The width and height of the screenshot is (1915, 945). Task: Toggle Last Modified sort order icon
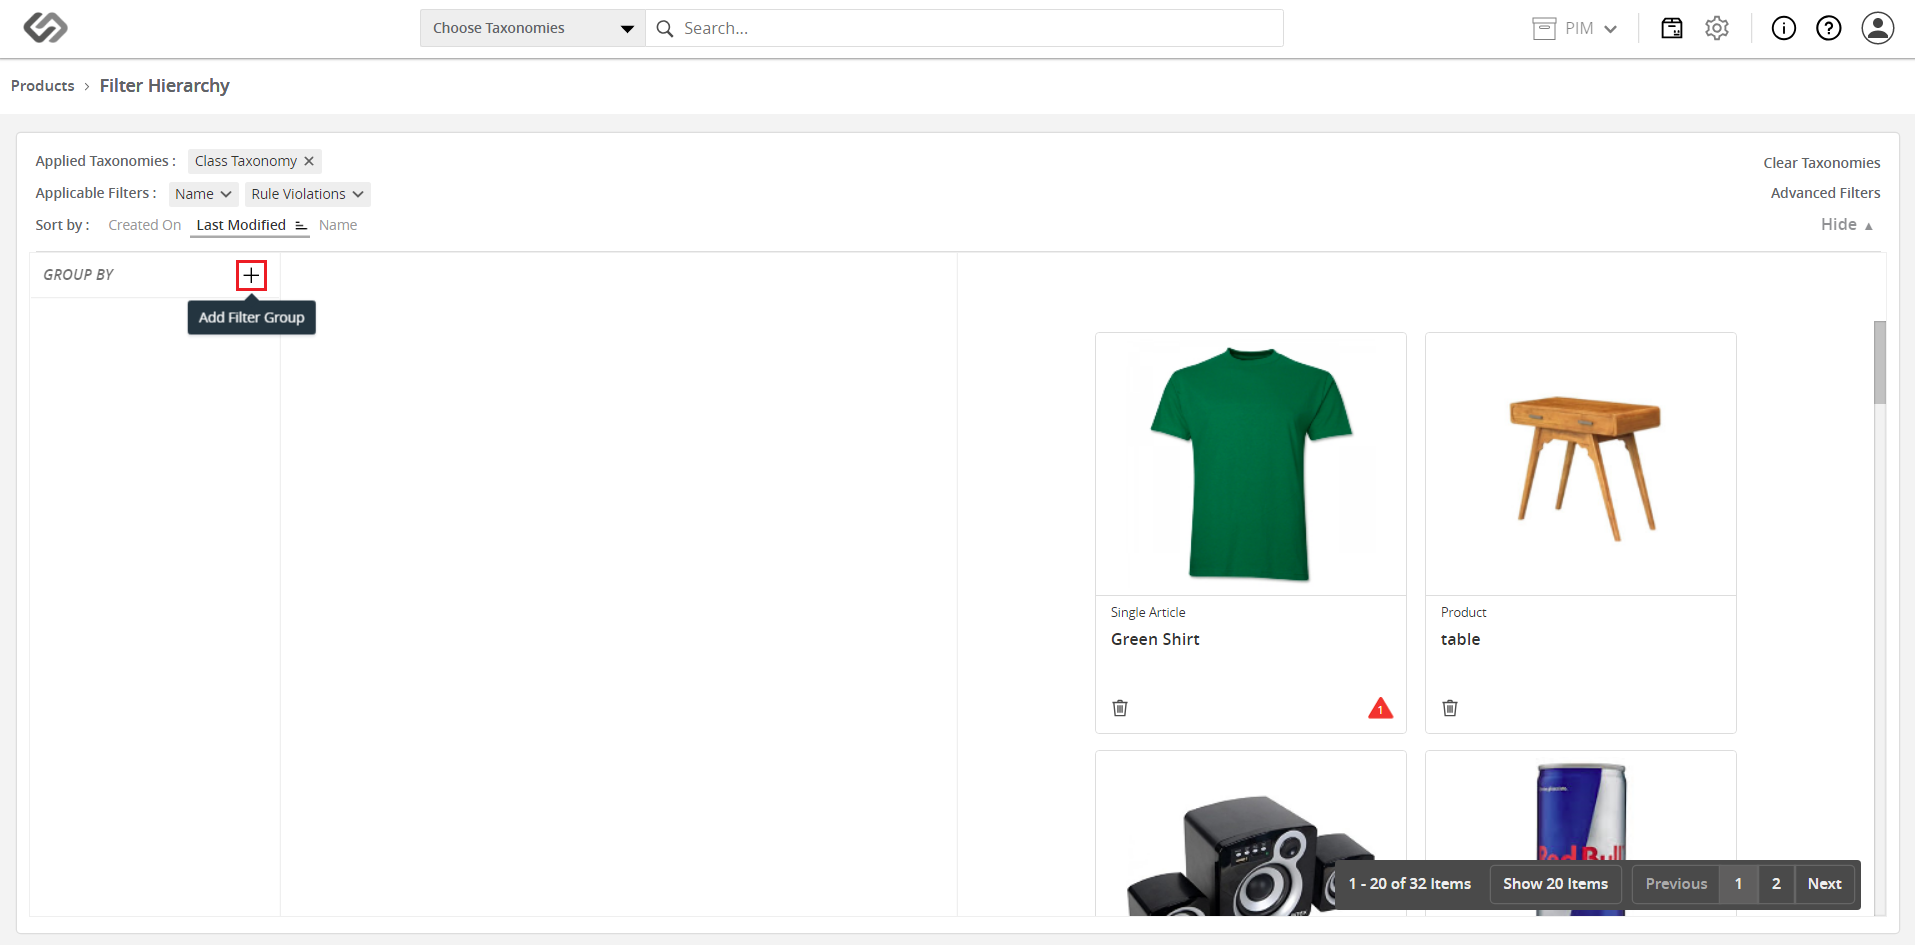[x=301, y=226]
